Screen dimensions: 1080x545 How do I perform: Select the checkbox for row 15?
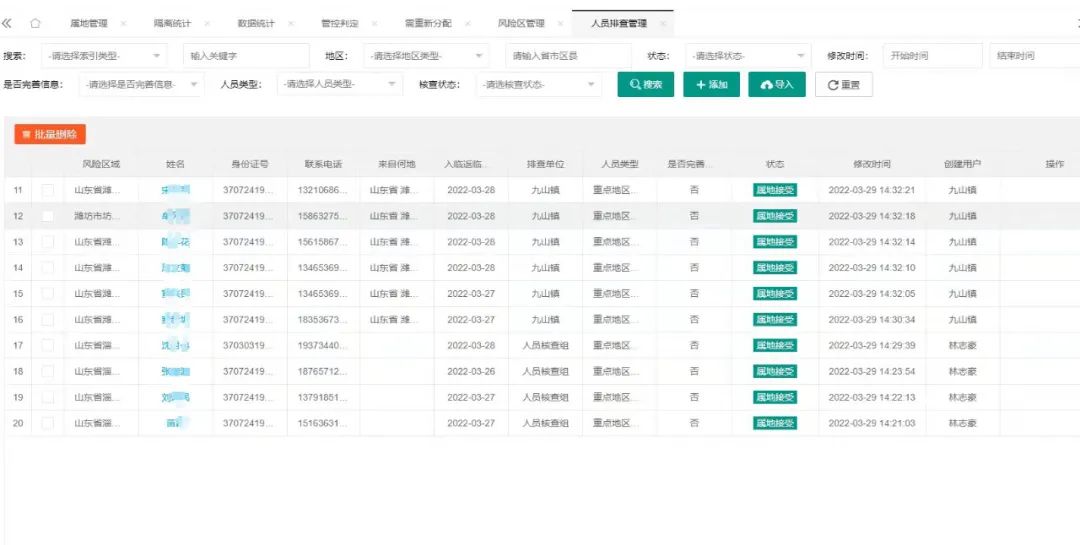tap(48, 294)
